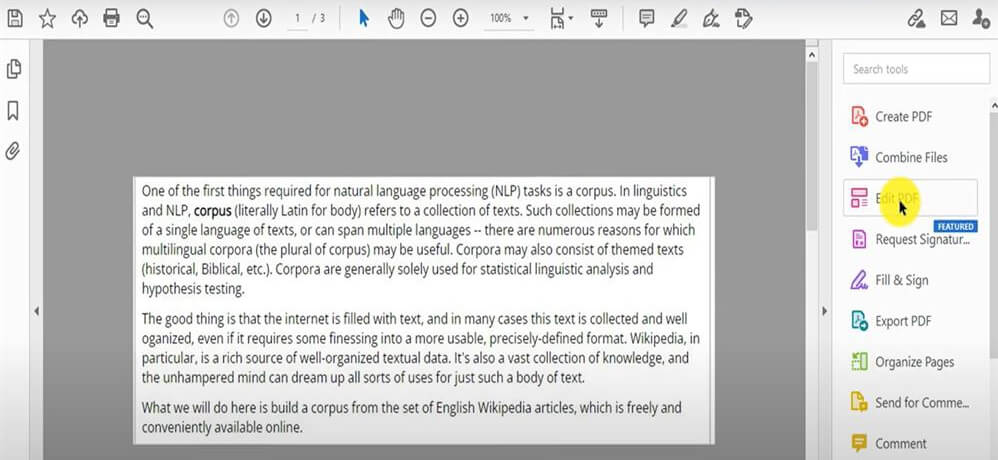998x460 pixels.
Task: Open the Organize Pages tool
Action: [x=904, y=362]
